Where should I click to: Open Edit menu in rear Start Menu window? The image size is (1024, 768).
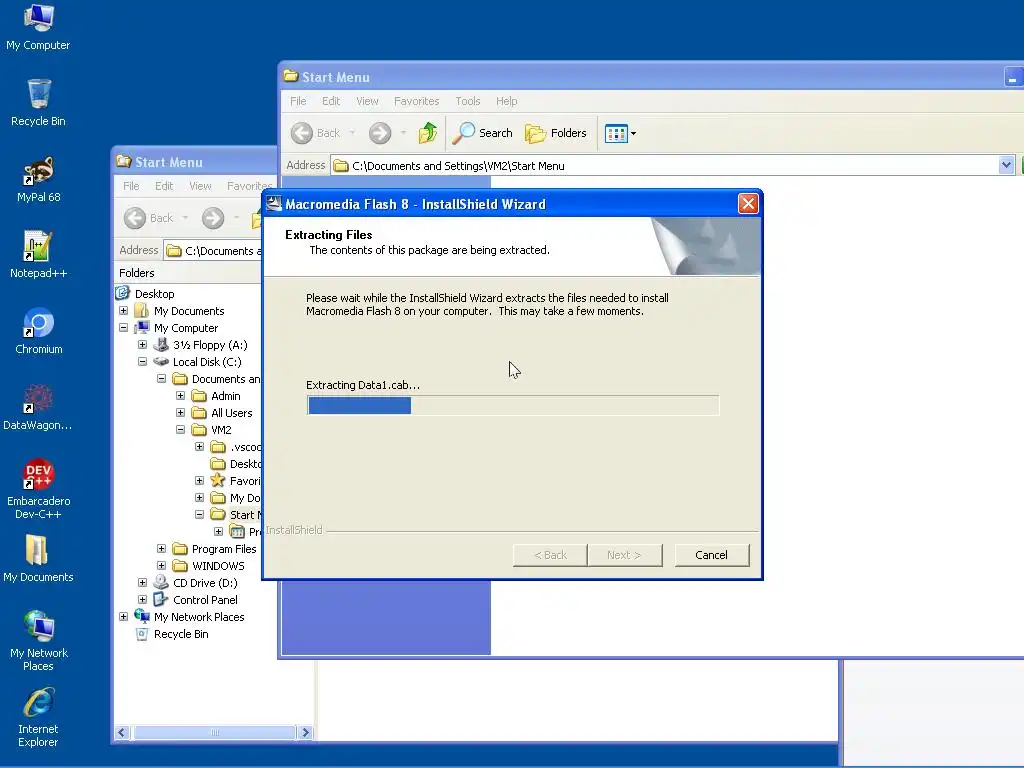164,186
